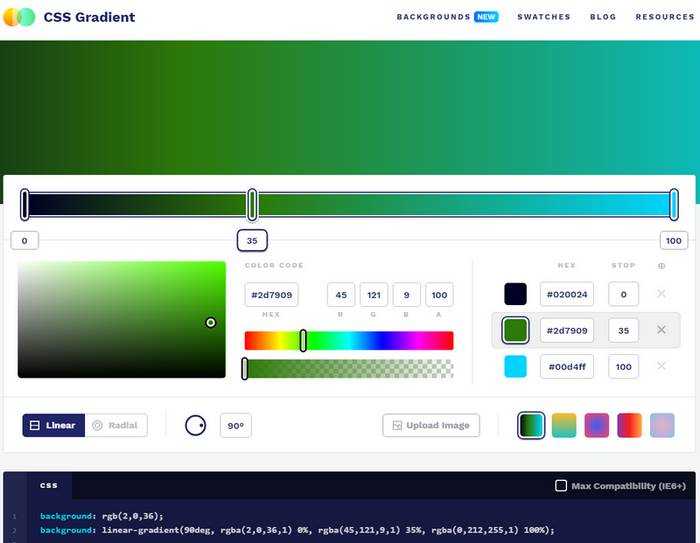Select the green-to-cyan preset swatch
Image resolution: width=700 pixels, height=543 pixels.
point(531,425)
